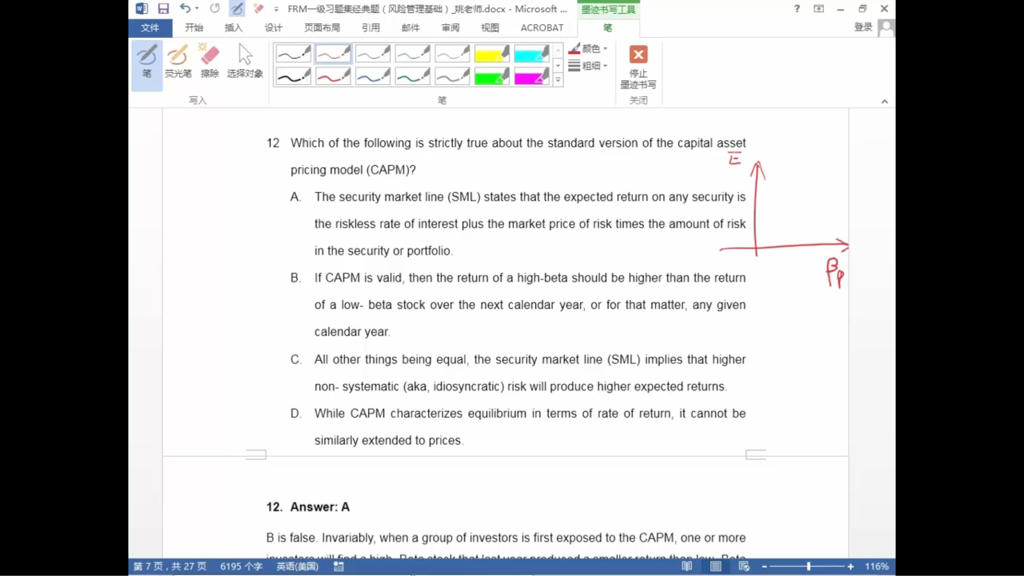Click the Save icon in quick access toolbar
The width and height of the screenshot is (1024, 576).
coord(163,8)
